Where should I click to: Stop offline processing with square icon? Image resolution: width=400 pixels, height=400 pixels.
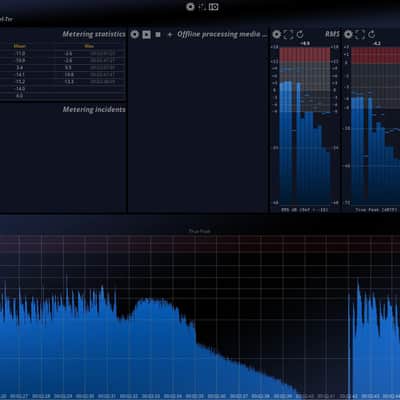point(158,34)
